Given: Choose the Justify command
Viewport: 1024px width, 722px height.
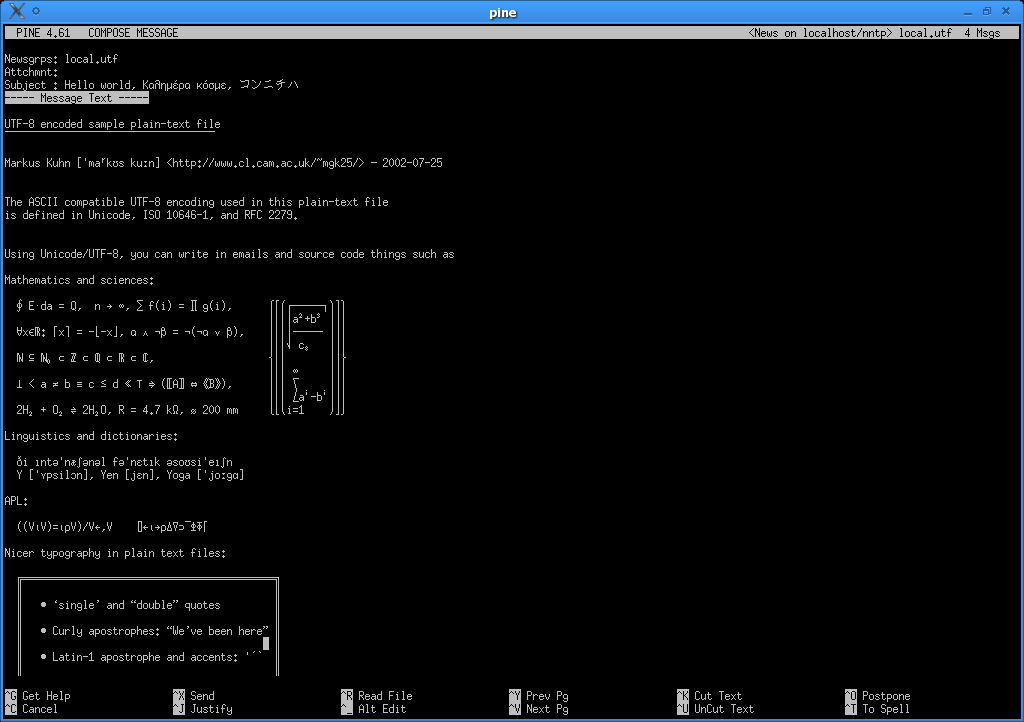Looking at the screenshot, I should click(202, 709).
